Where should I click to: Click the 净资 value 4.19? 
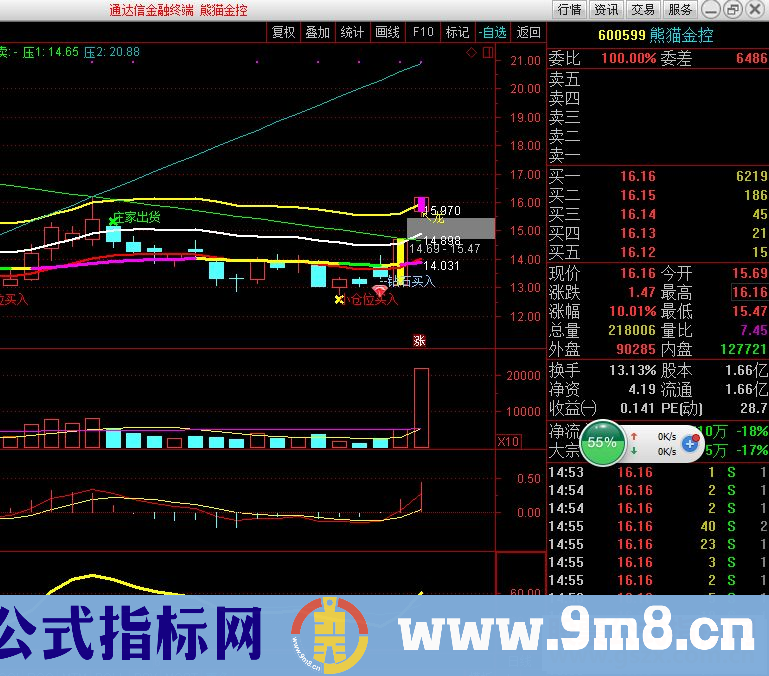(x=642, y=390)
